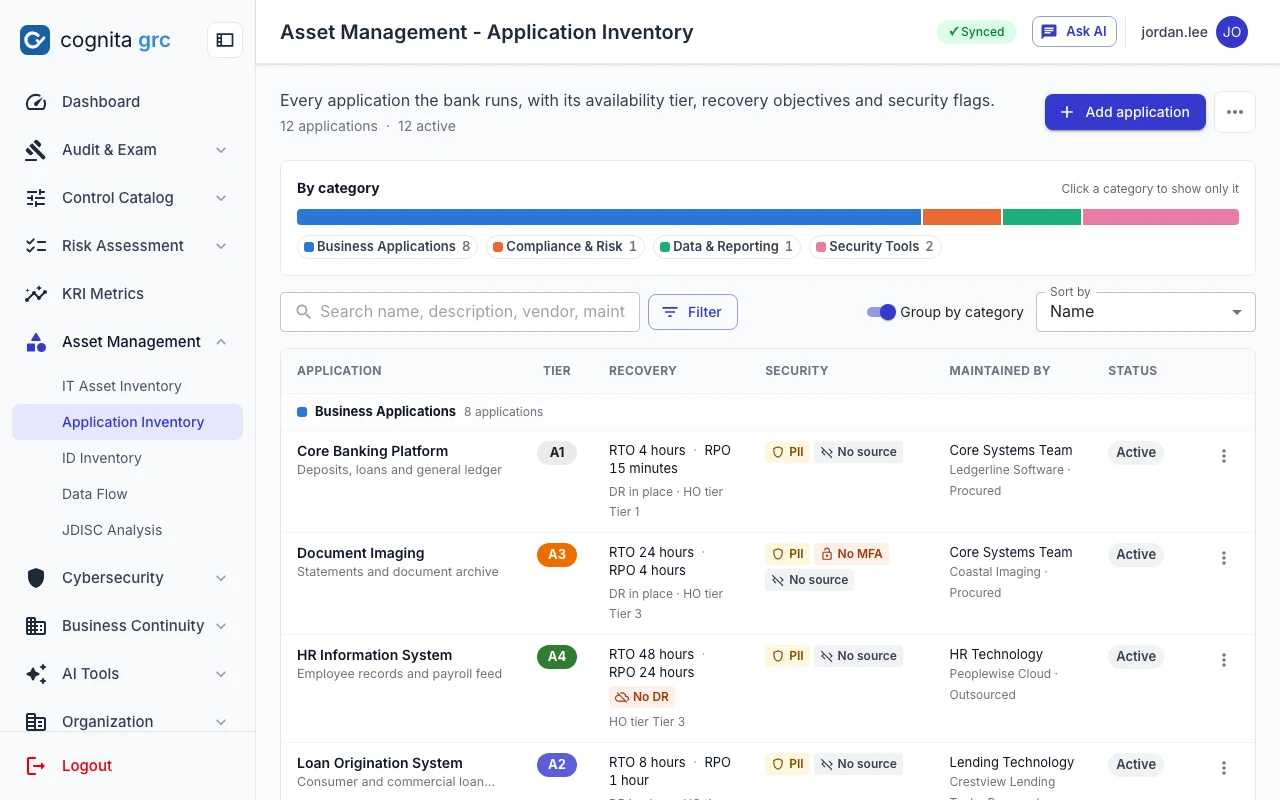Click the Dashboard gauge icon
This screenshot has height=800, width=1280.
click(36, 102)
